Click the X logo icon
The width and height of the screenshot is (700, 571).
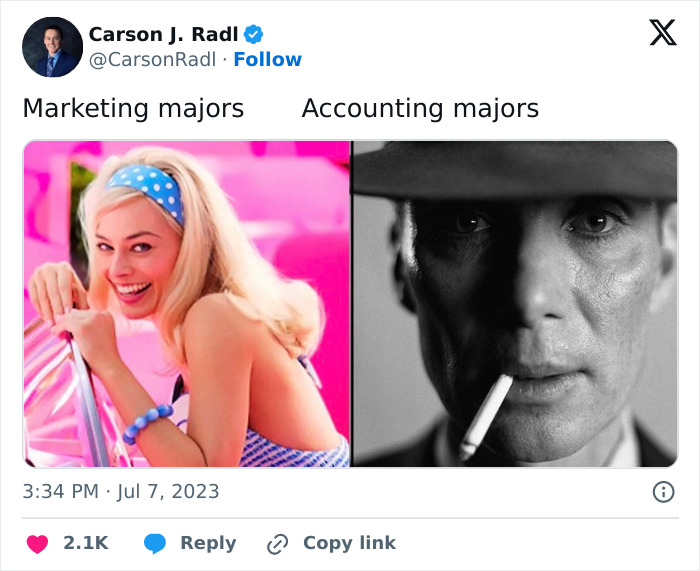click(x=662, y=34)
